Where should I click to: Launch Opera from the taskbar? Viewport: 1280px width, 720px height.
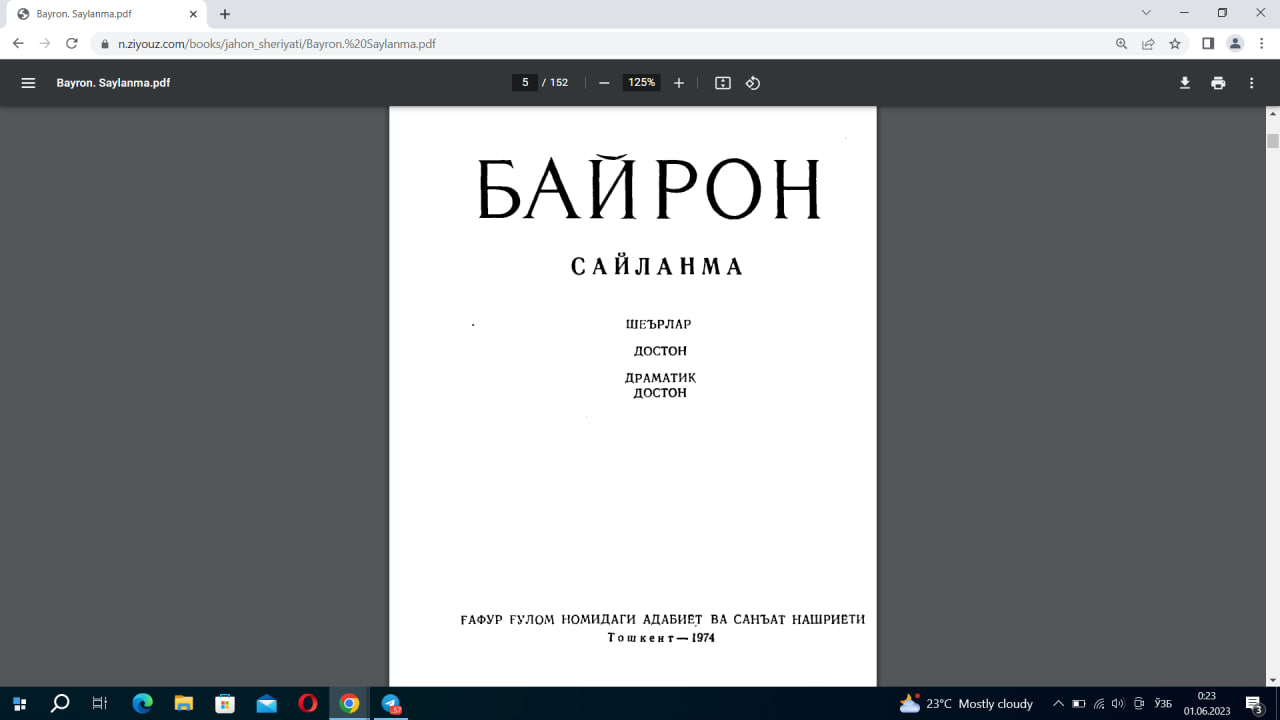pos(306,703)
